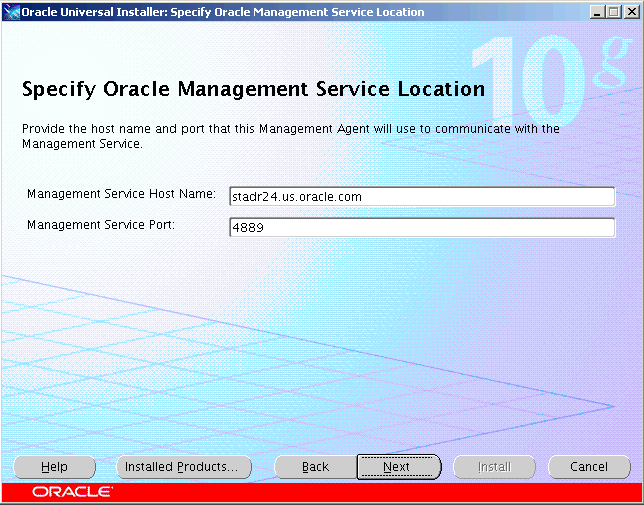This screenshot has width=644, height=505.
Task: Minimize the installer window
Action: pyautogui.click(x=598, y=12)
